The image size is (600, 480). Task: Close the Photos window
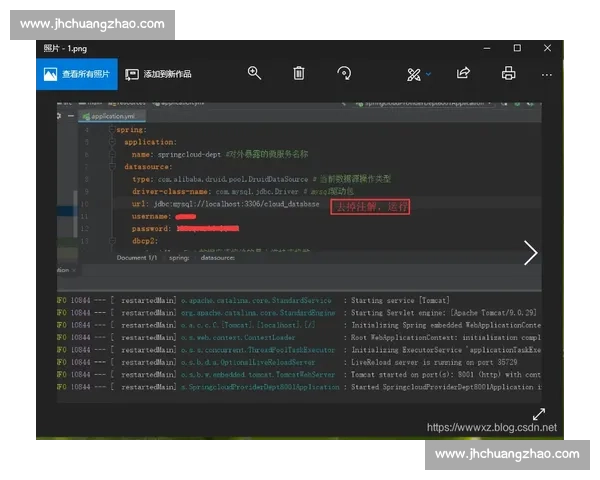pos(547,48)
